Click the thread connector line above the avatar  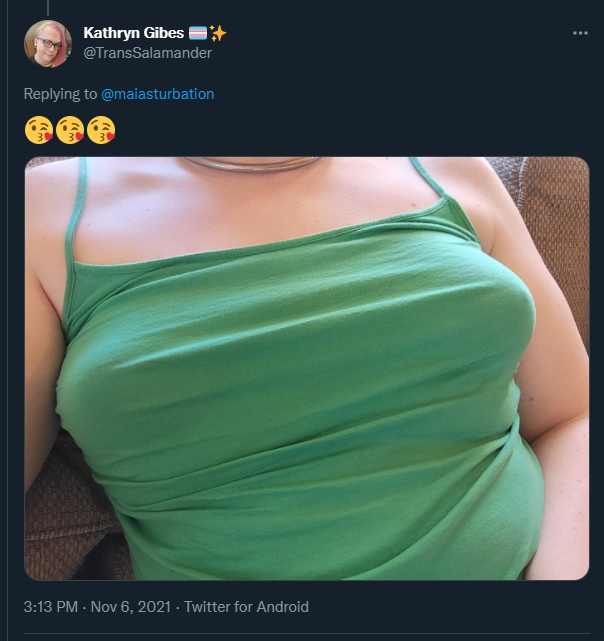tap(48, 8)
